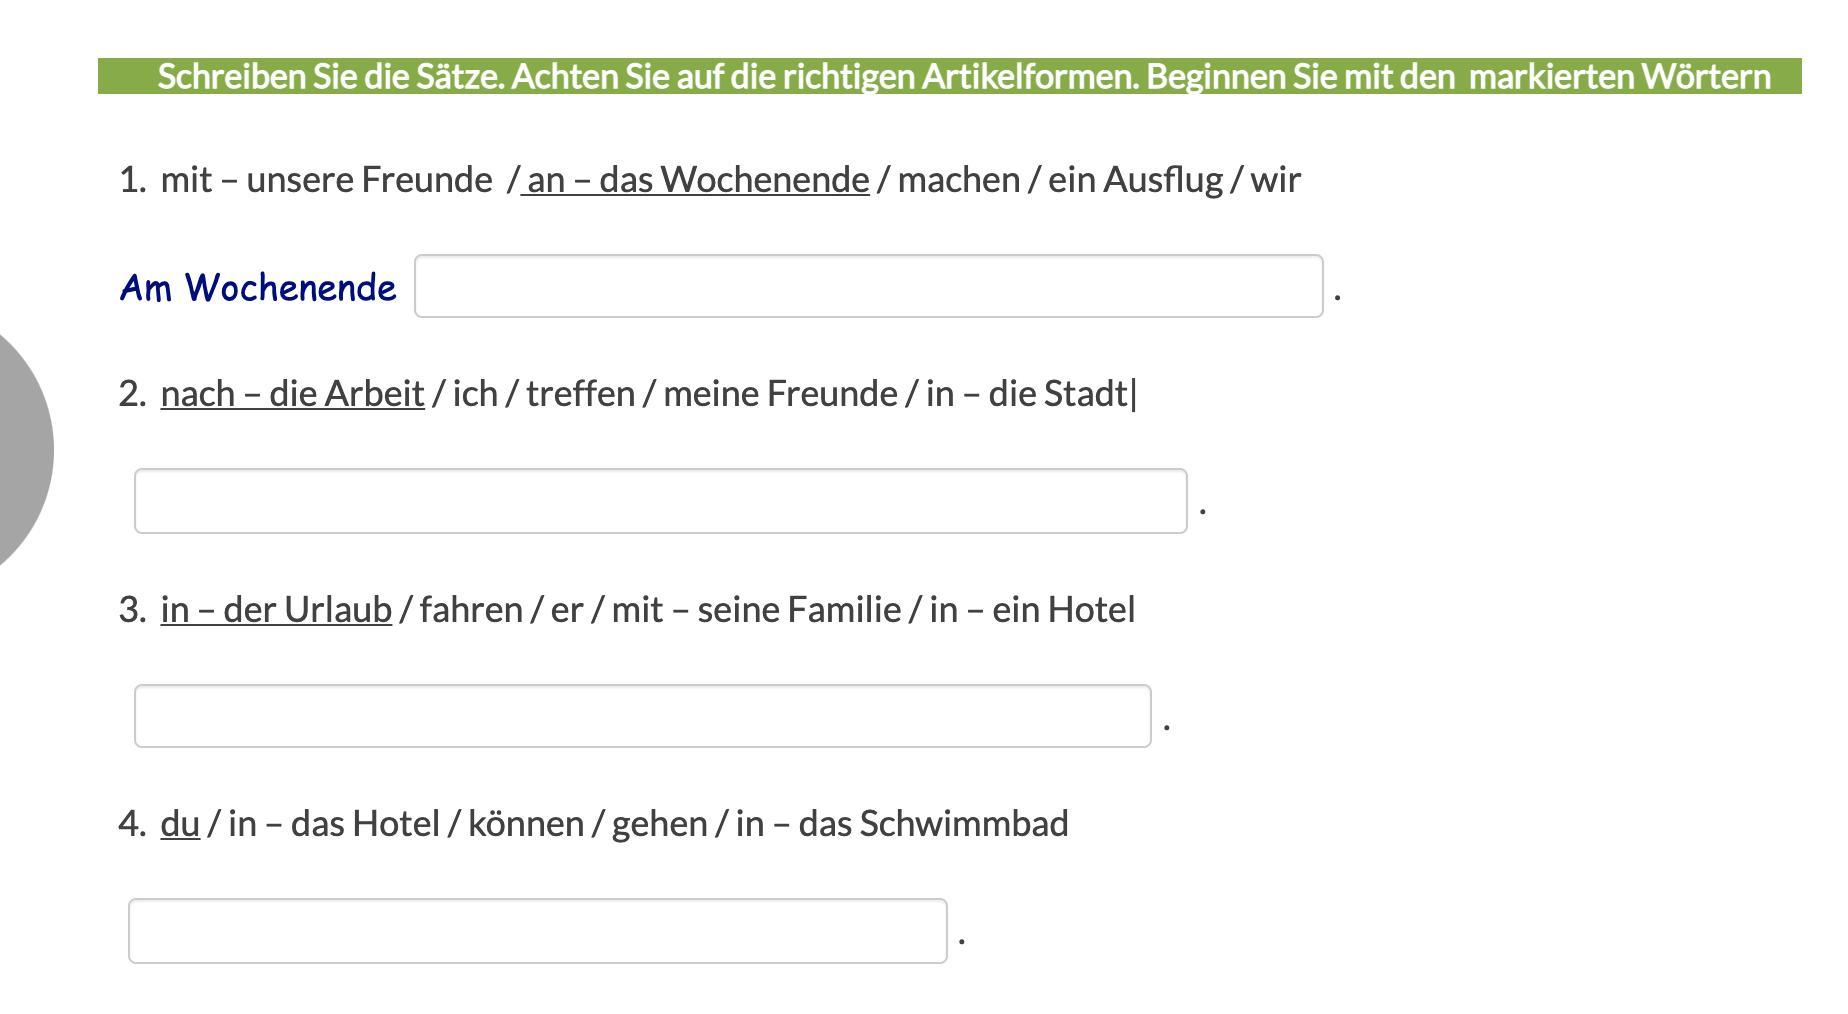Screen dimensions: 1848x1014
Task: Click 'ein Ausflug' in sentence 1
Action: (x=1135, y=180)
